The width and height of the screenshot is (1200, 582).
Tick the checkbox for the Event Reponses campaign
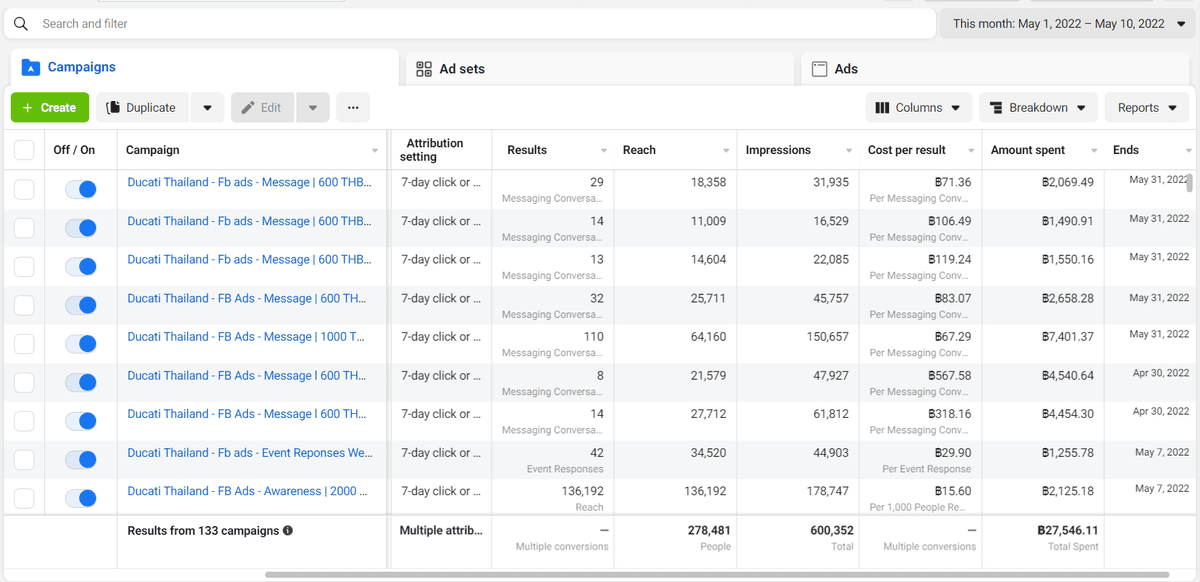[24, 460]
